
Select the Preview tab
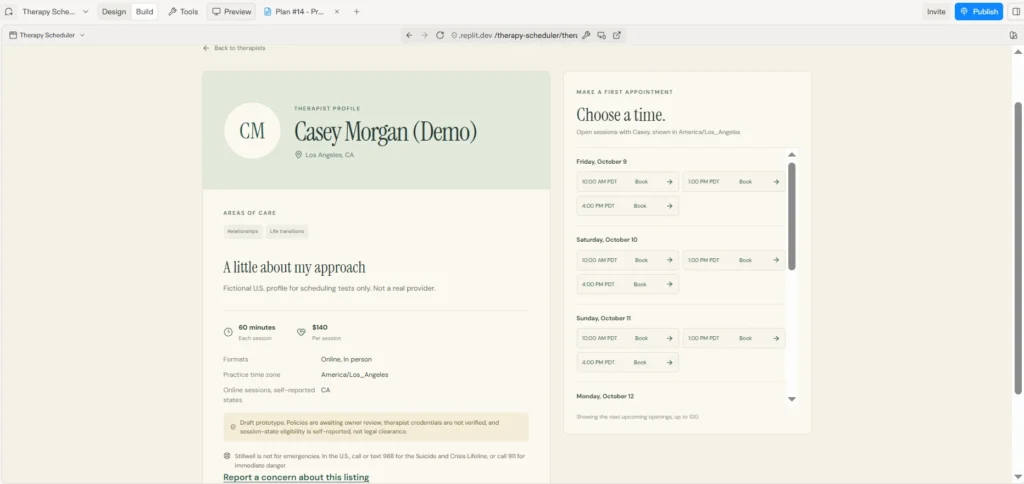pyautogui.click(x=232, y=12)
